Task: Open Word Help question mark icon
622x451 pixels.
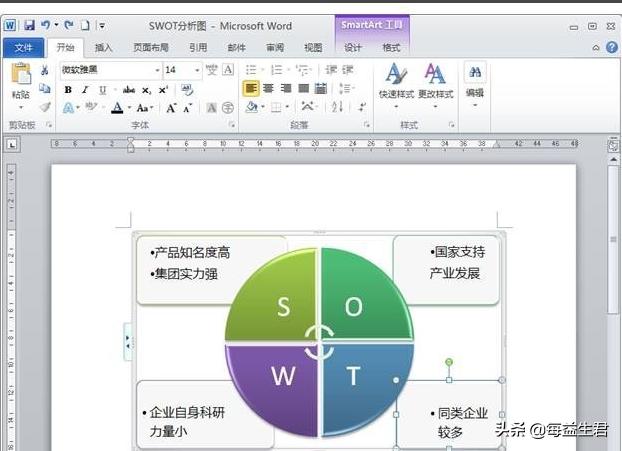Action: [x=611, y=47]
